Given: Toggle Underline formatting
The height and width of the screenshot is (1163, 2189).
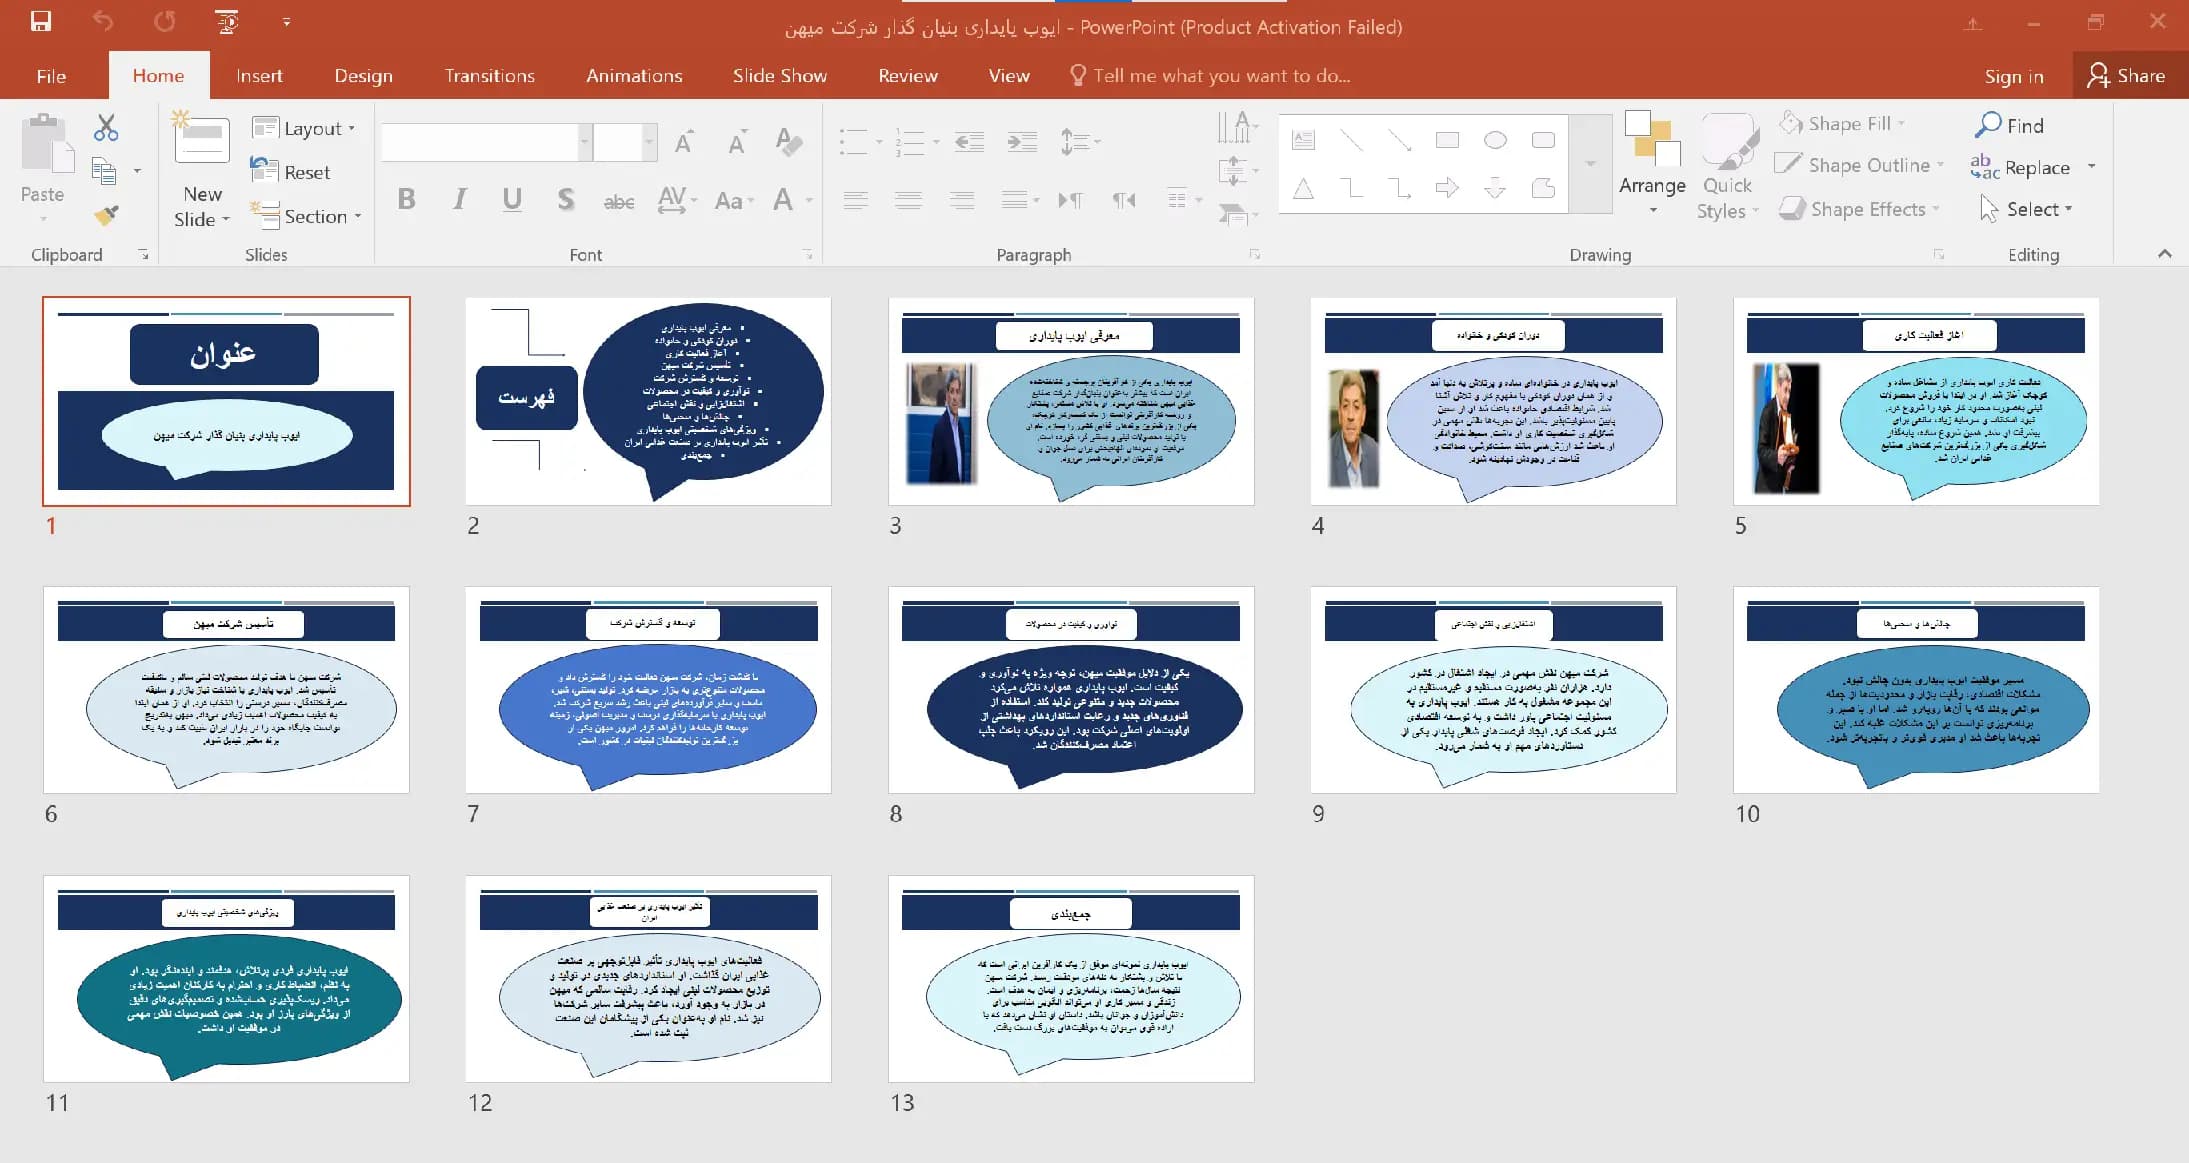Looking at the screenshot, I should click(512, 199).
